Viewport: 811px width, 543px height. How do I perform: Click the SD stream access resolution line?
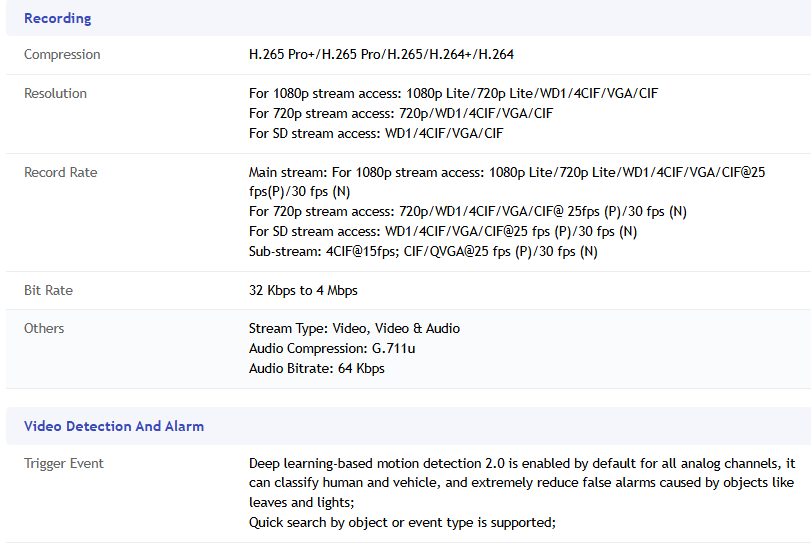tap(375, 133)
